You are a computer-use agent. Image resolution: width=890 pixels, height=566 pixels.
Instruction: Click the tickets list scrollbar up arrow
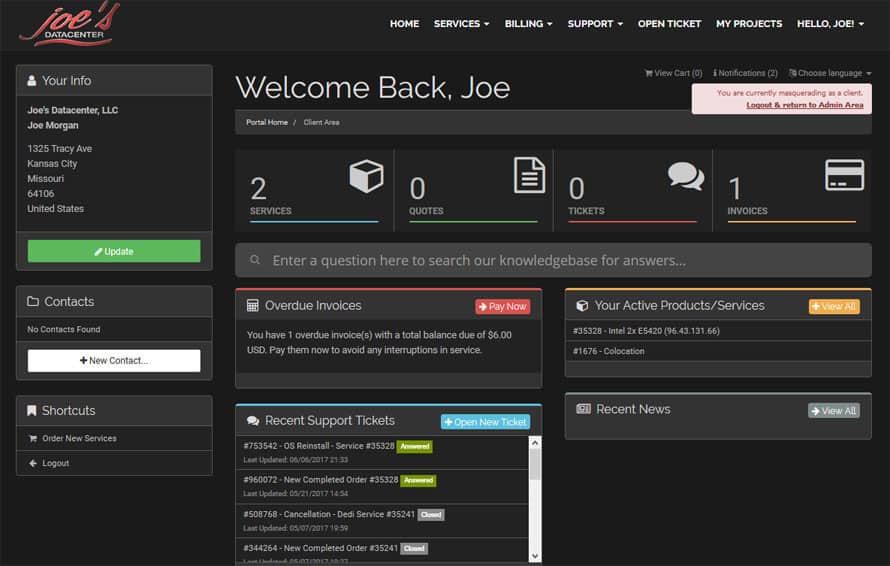[535, 443]
